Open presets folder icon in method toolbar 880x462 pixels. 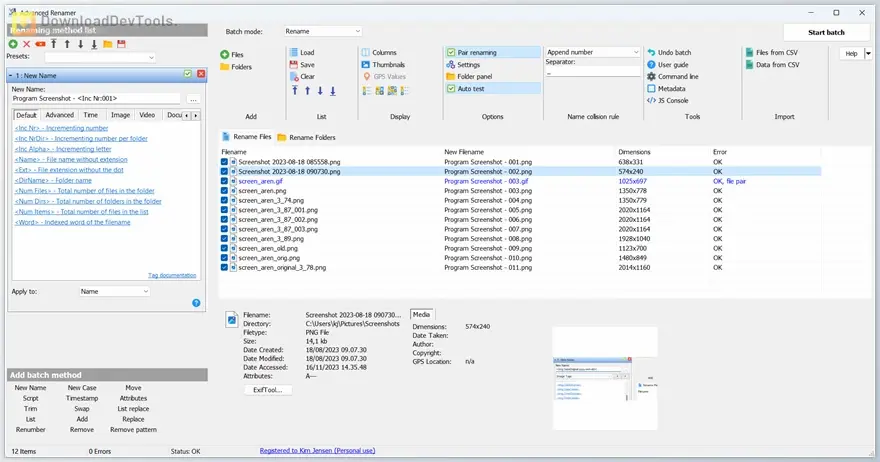[108, 44]
